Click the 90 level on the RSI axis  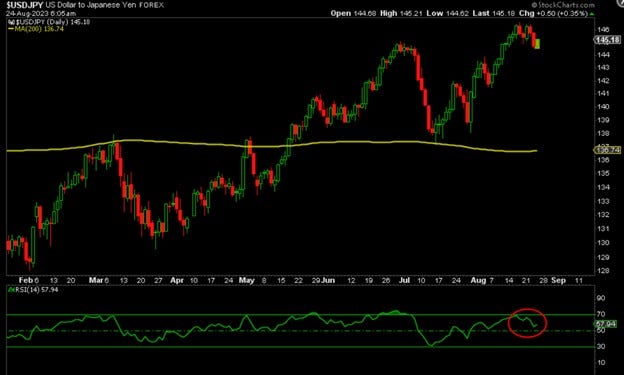(601, 298)
